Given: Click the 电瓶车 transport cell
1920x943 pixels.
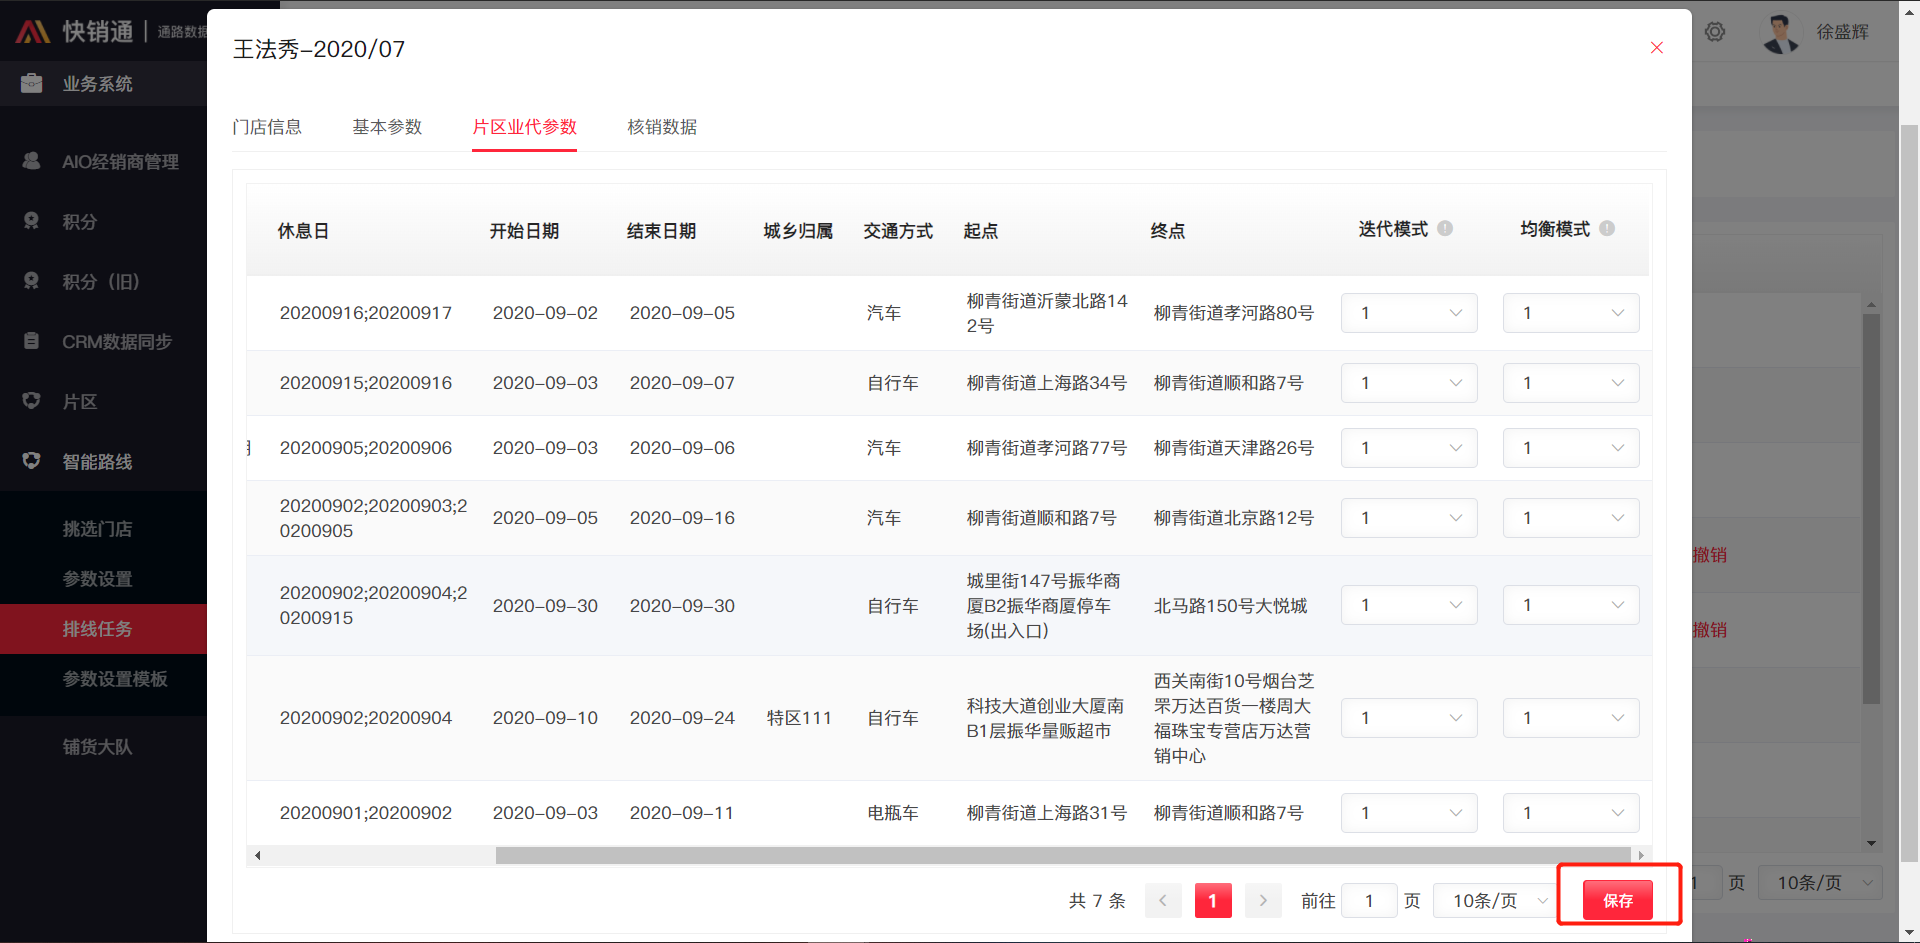Looking at the screenshot, I should (893, 813).
